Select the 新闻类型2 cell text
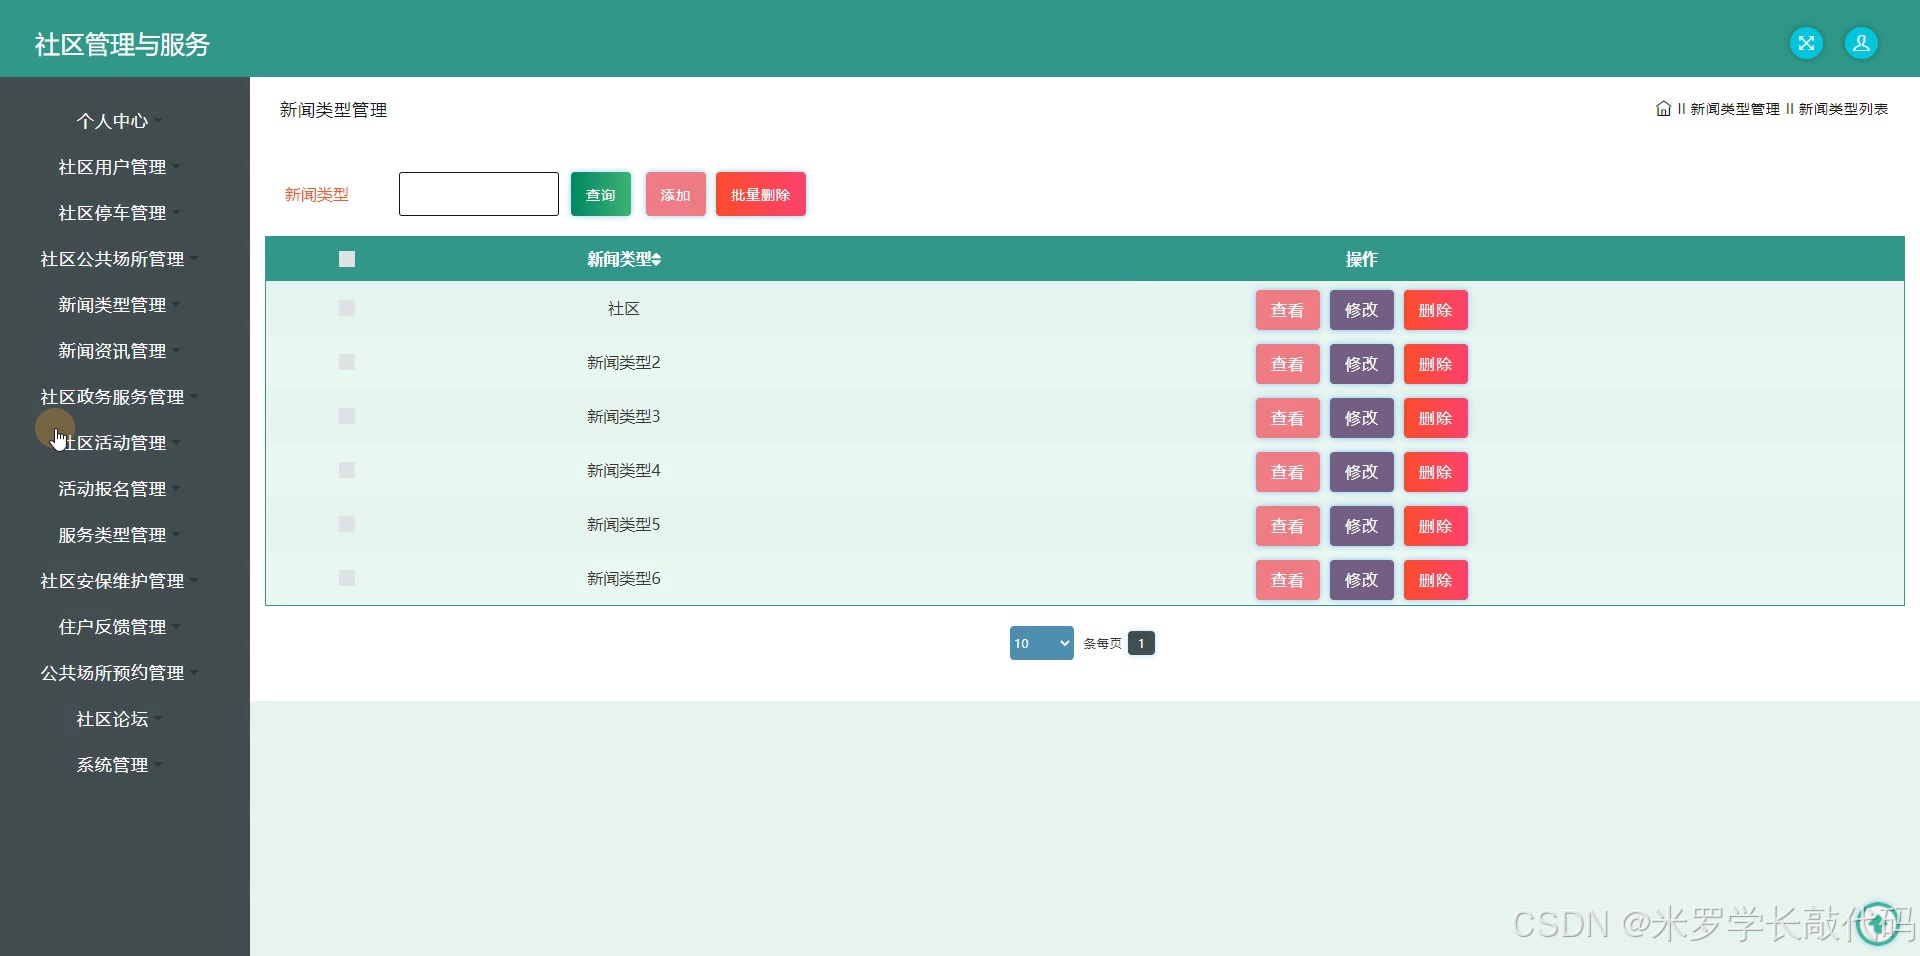This screenshot has width=1920, height=956. coord(623,362)
